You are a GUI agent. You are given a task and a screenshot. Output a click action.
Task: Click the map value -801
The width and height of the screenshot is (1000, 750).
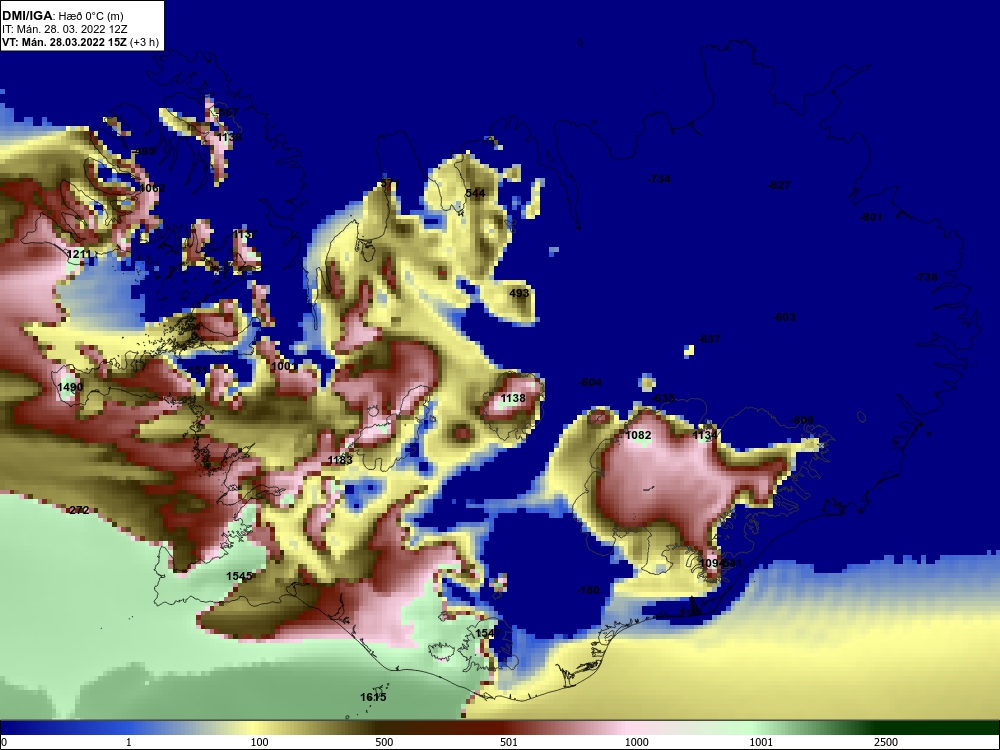pyautogui.click(x=871, y=217)
